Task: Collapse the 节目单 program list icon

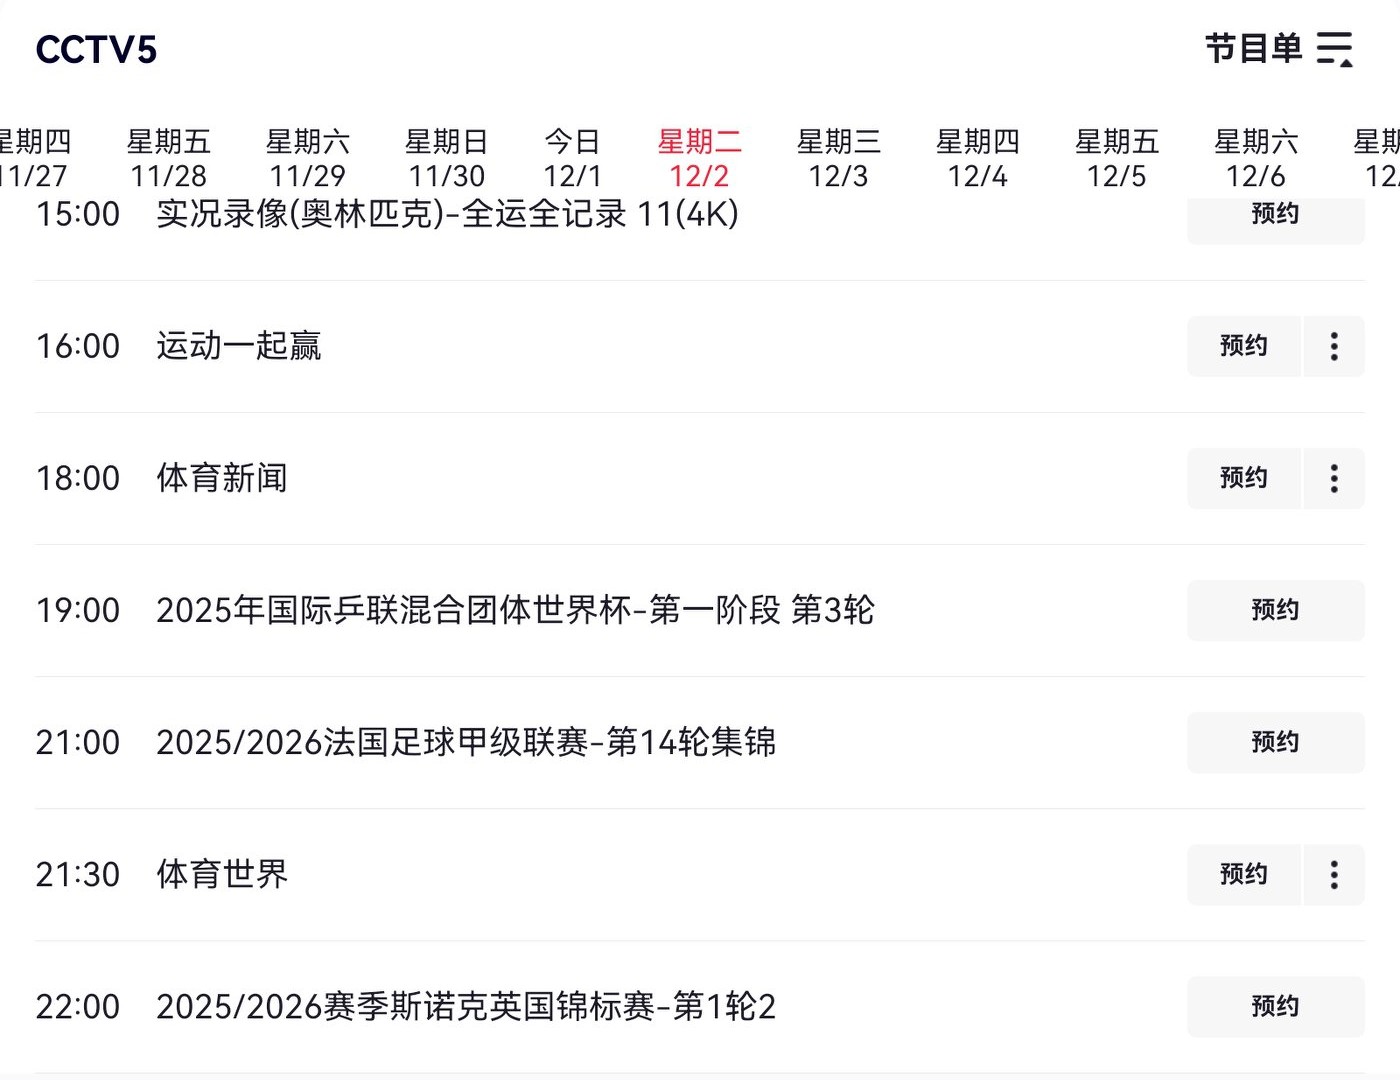Action: 1334,49
